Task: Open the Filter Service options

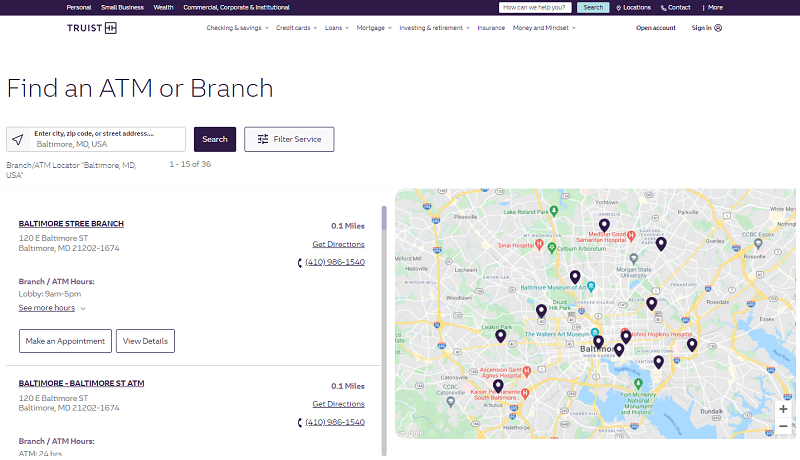Action: point(289,139)
